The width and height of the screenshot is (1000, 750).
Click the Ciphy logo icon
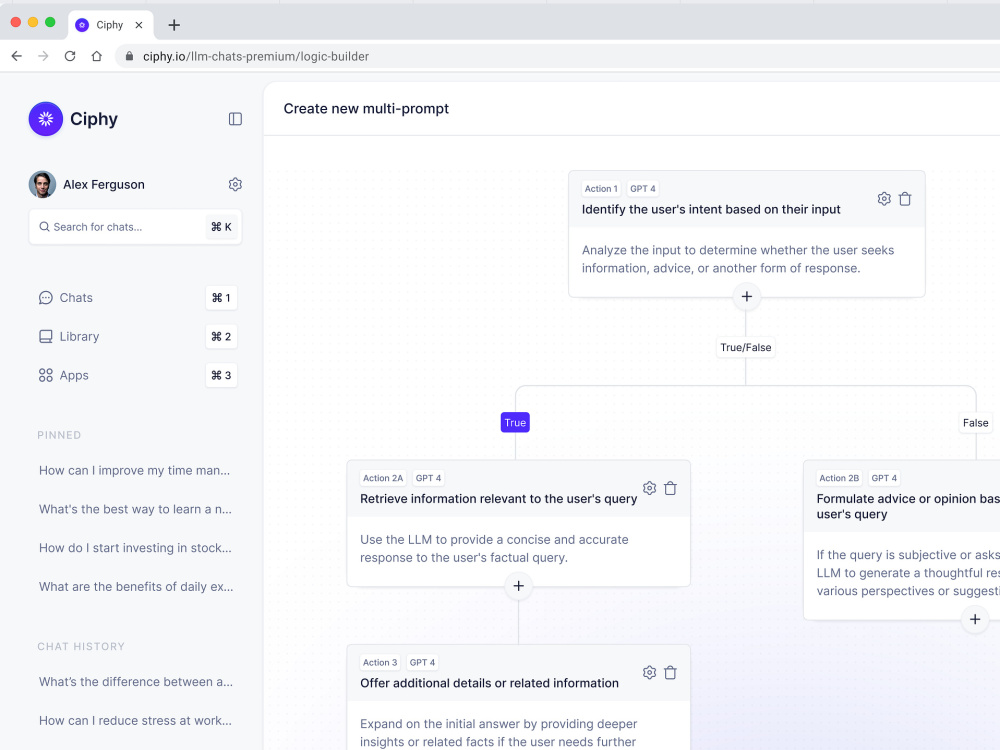tap(46, 119)
